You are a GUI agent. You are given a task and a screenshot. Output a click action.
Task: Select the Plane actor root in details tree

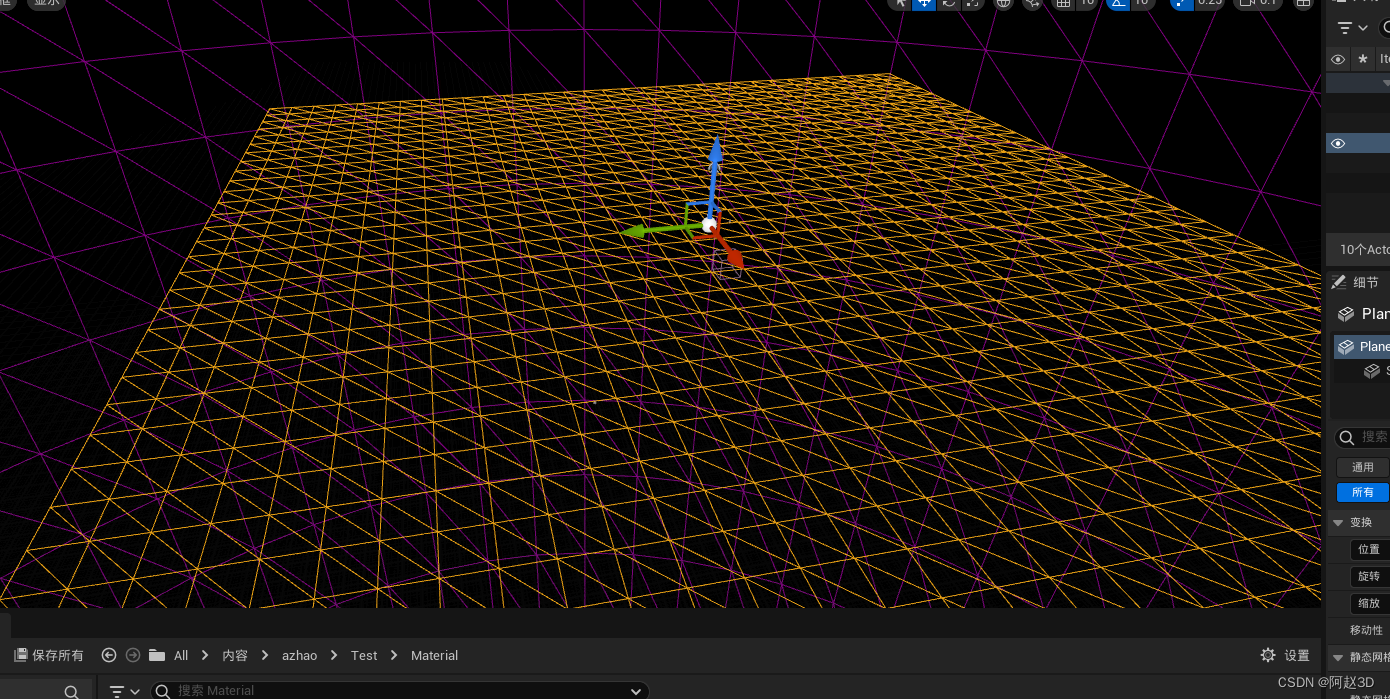click(x=1362, y=347)
